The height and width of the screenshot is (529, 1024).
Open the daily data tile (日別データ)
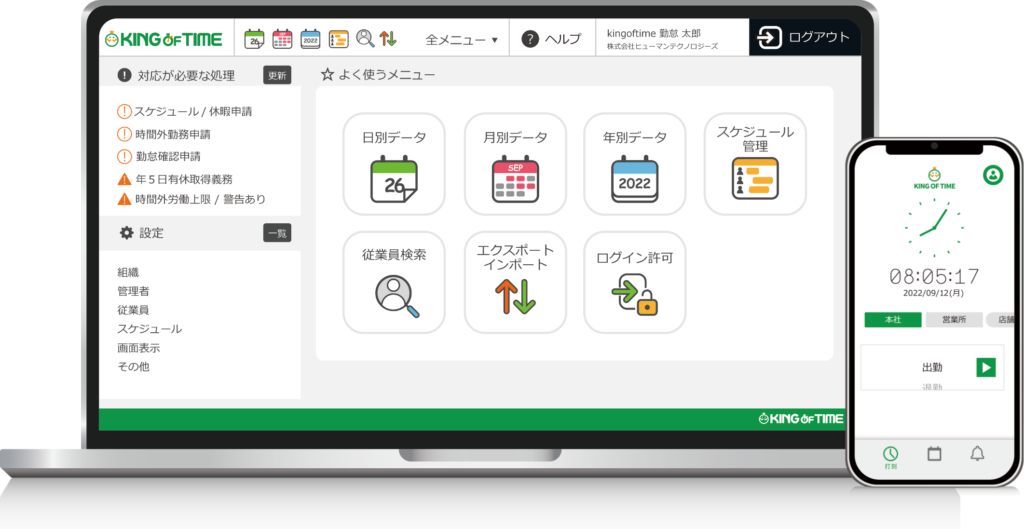[393, 164]
